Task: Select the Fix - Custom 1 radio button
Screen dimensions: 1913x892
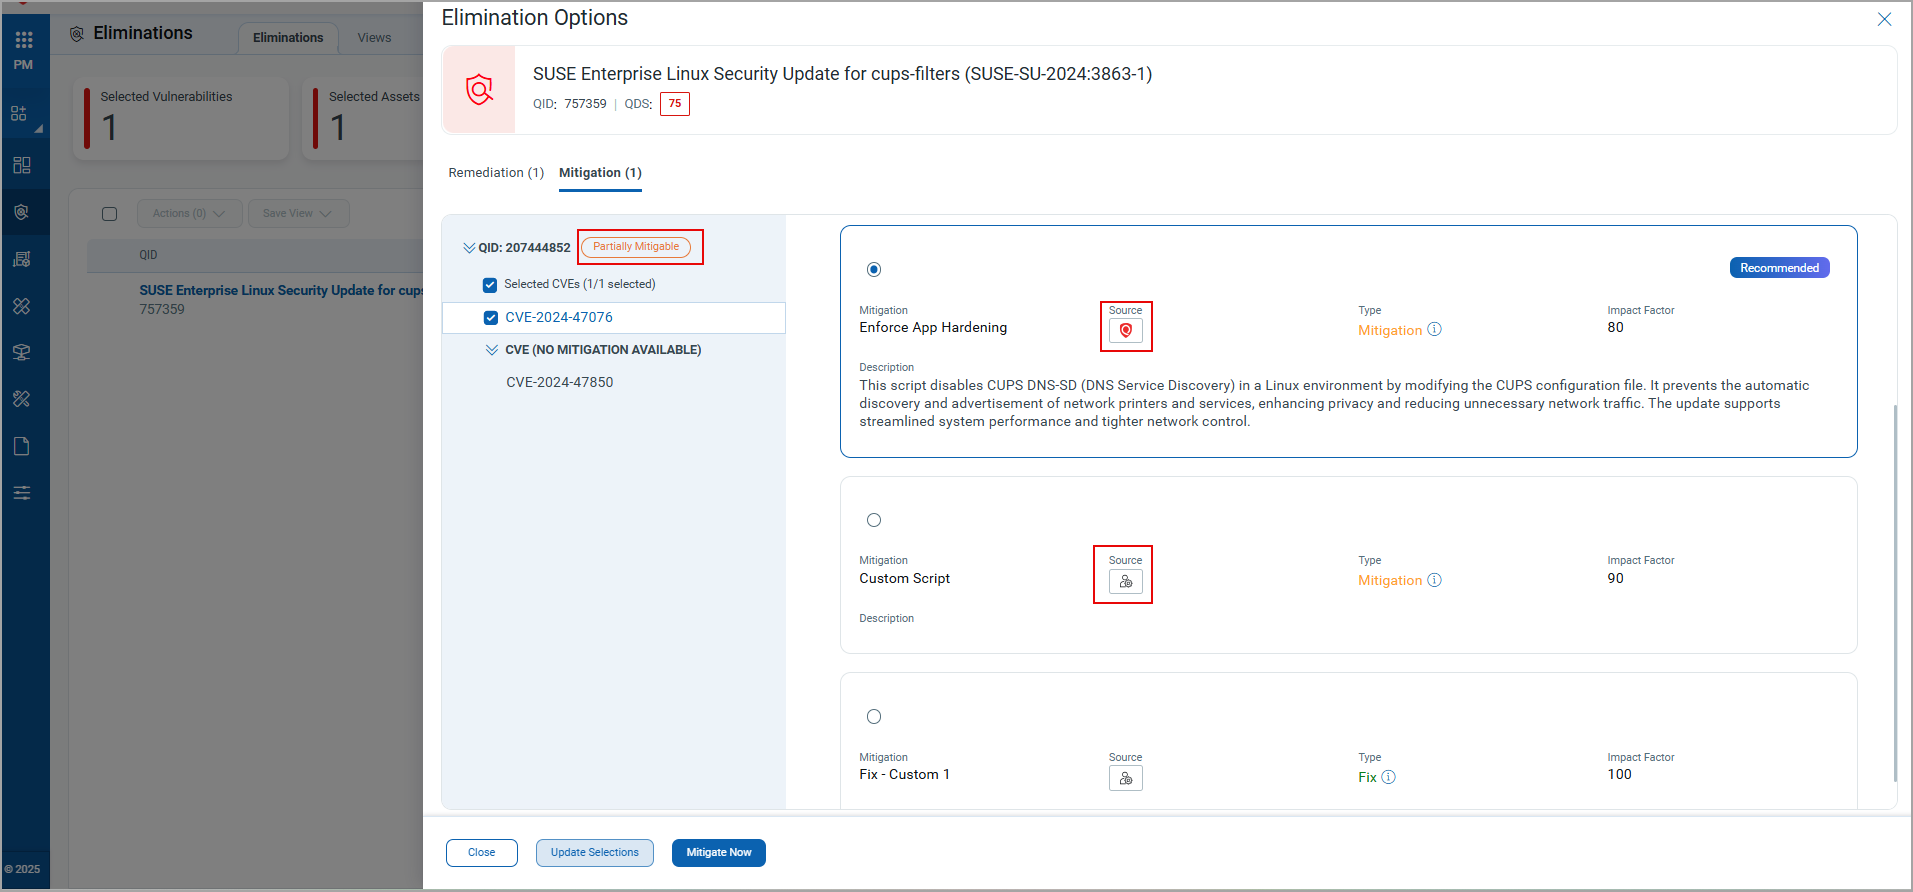Action: click(x=874, y=717)
